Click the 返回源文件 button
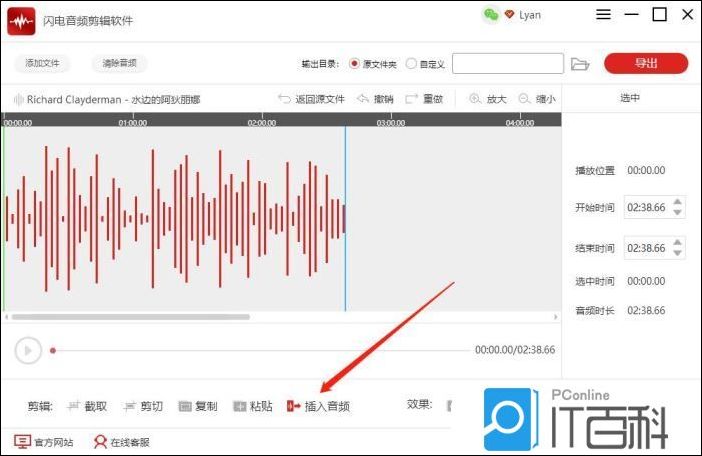702x456 pixels. [311, 99]
